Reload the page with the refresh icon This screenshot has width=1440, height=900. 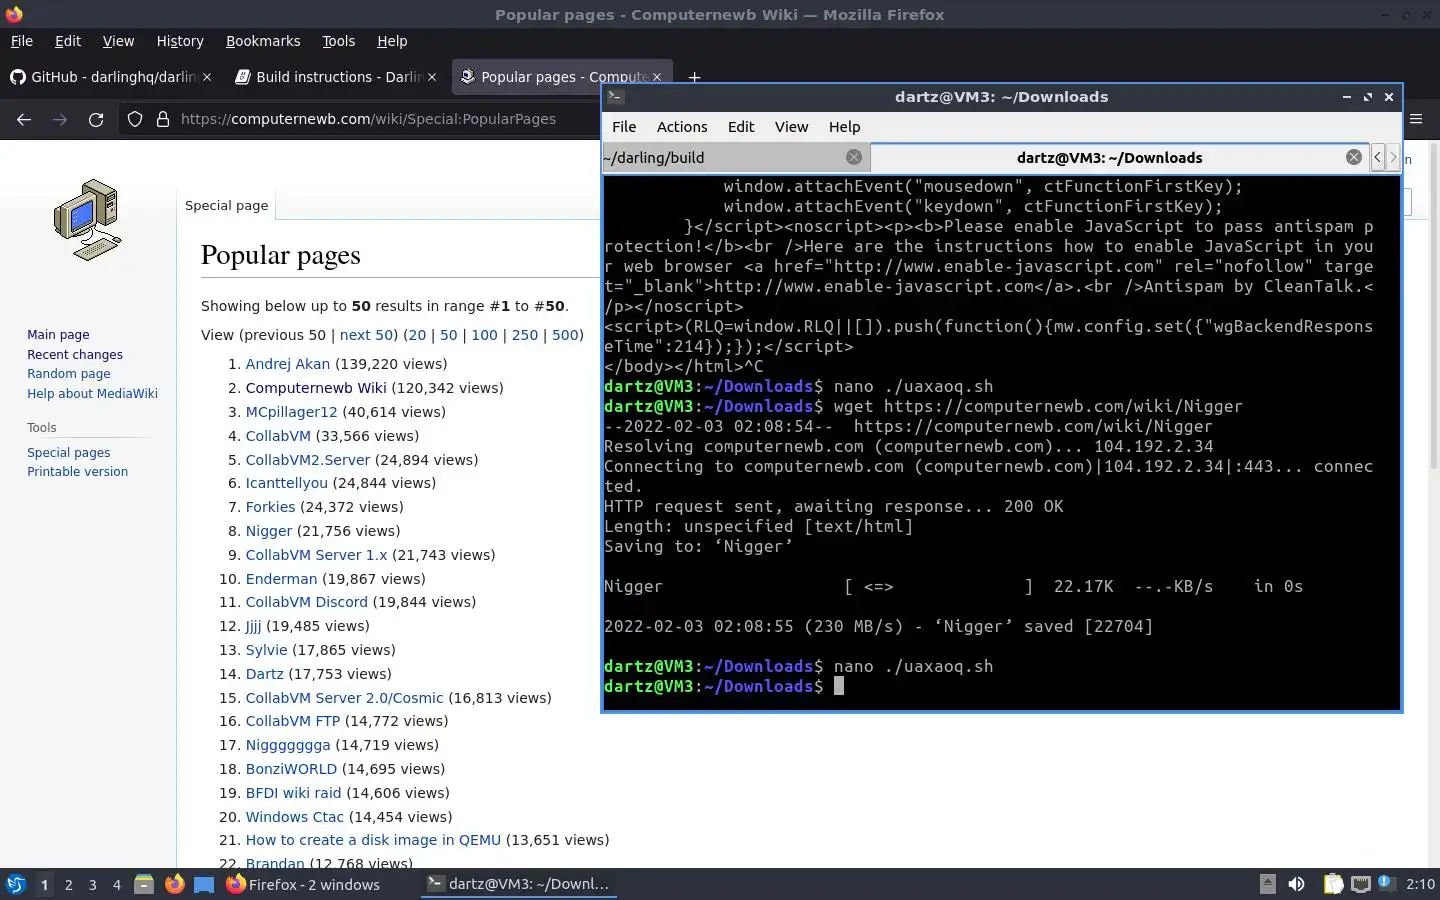[x=96, y=119]
